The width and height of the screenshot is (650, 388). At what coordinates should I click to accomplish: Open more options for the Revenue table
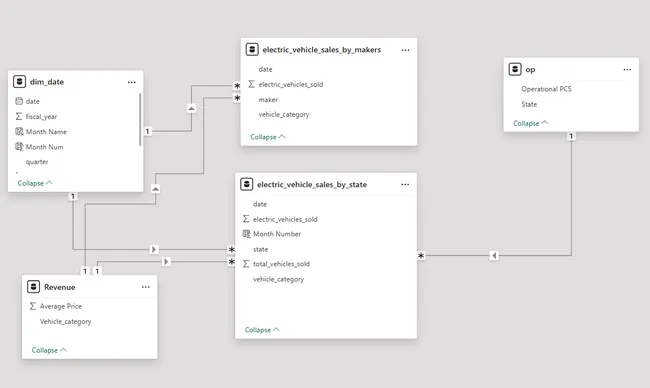[x=146, y=287]
